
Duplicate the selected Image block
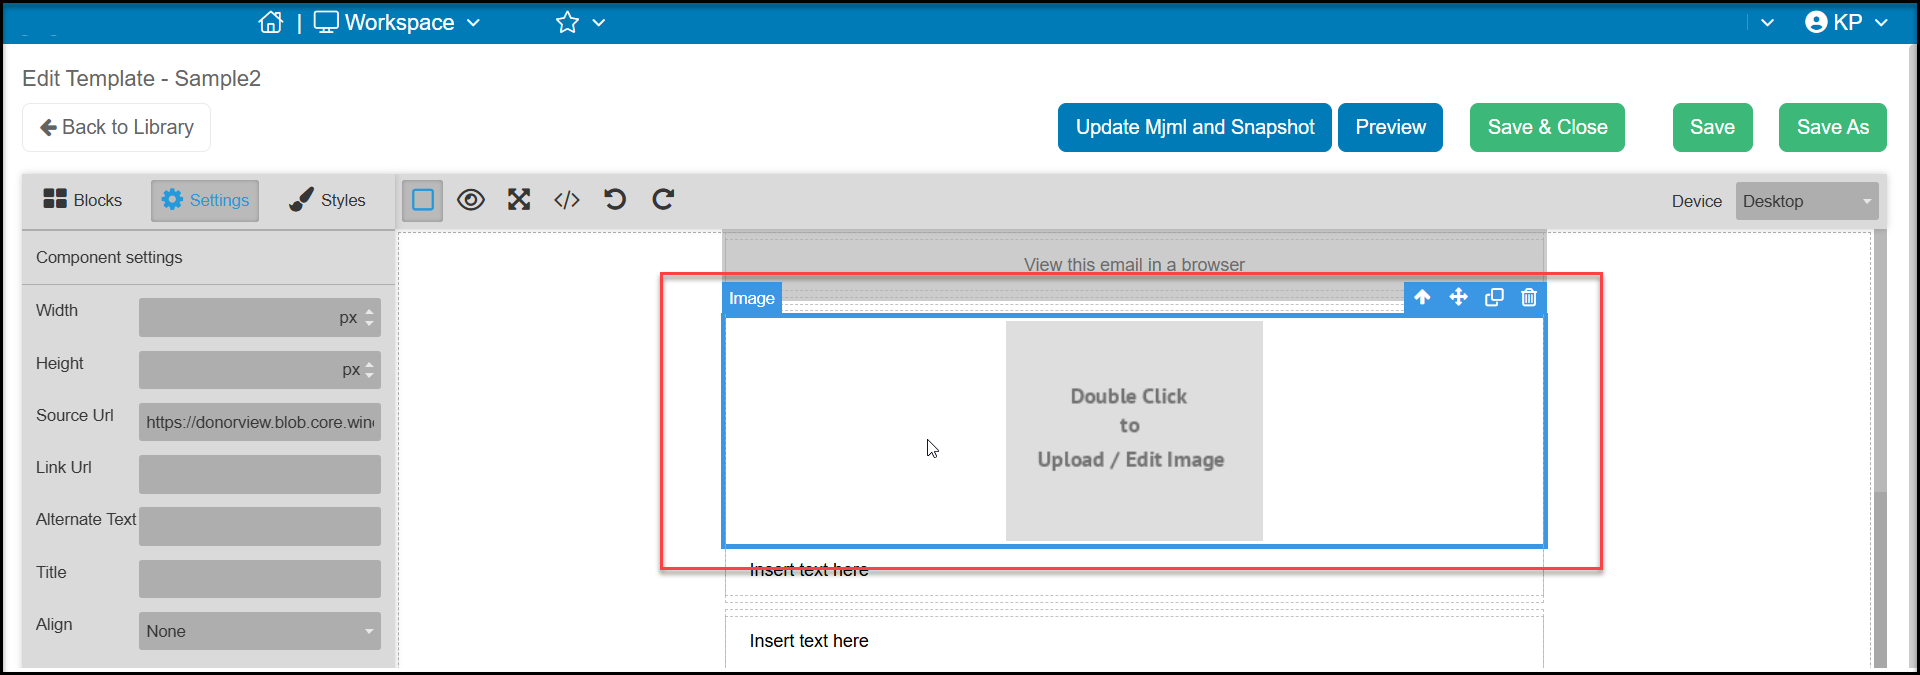(1494, 297)
